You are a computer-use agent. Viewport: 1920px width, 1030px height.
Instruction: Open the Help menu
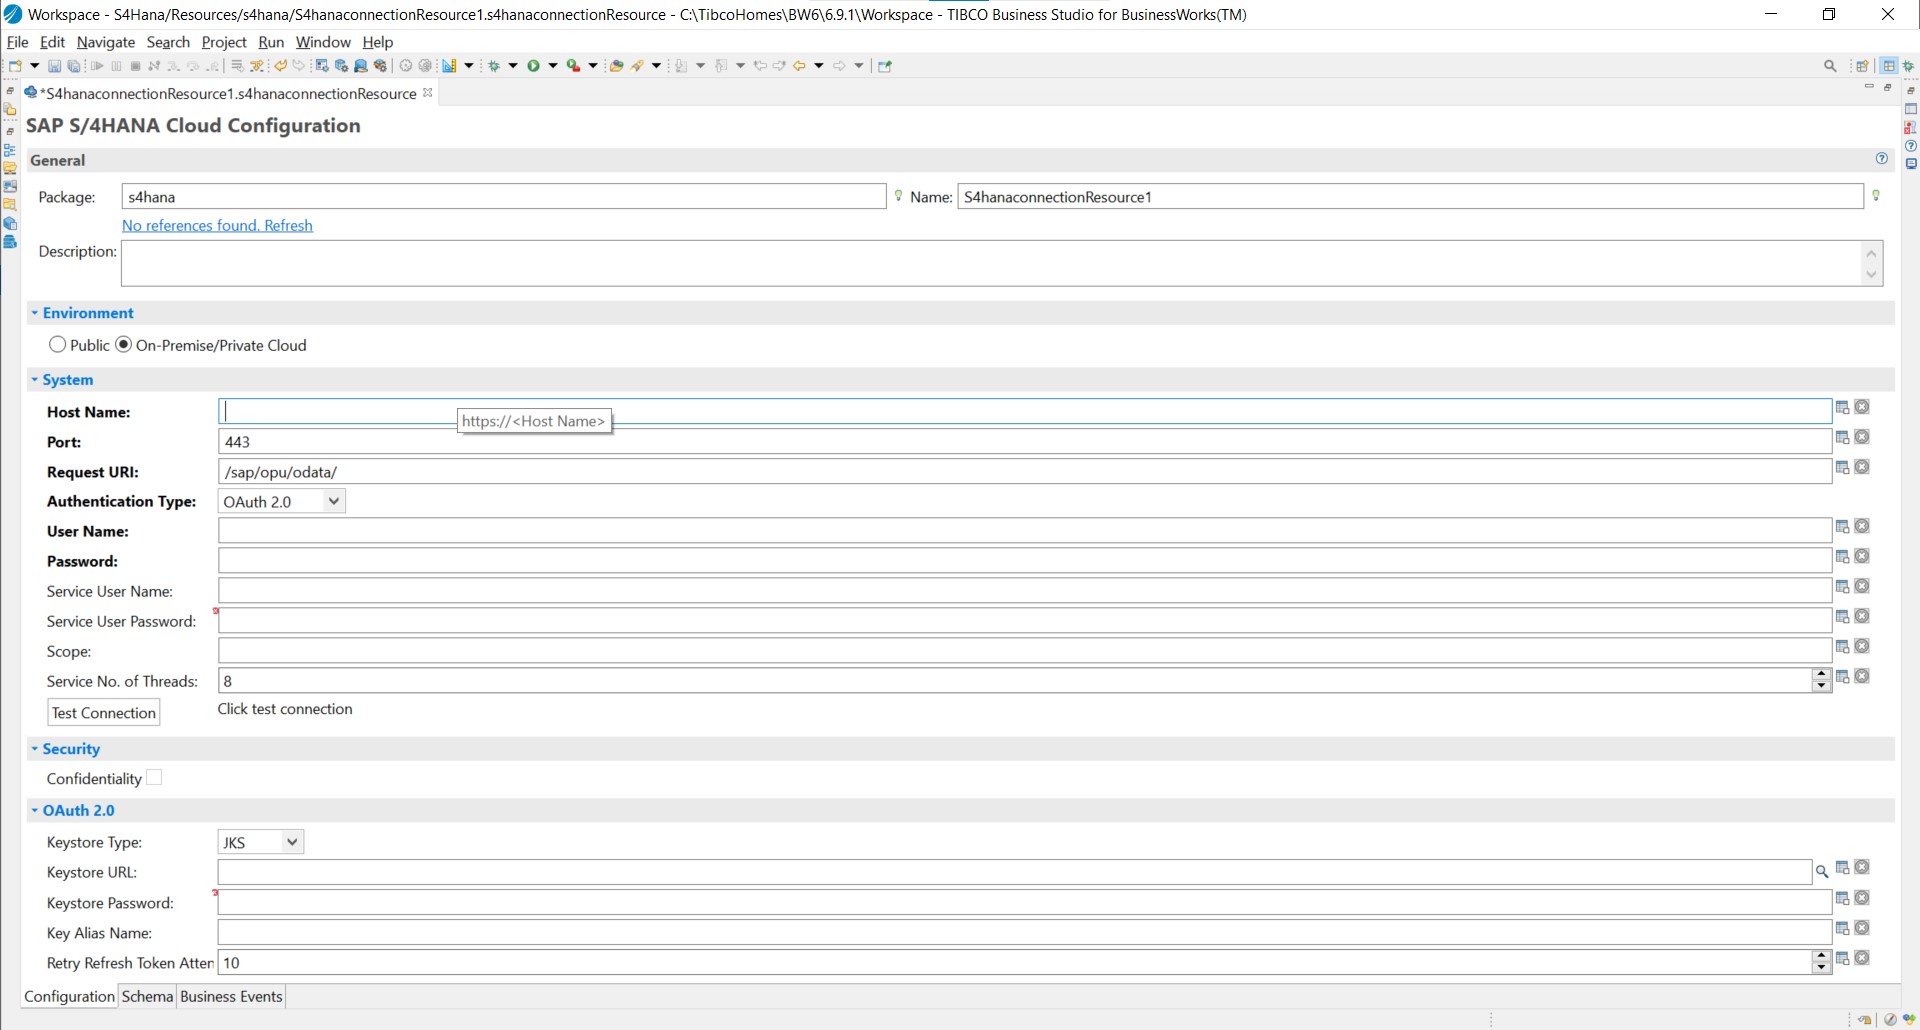click(x=377, y=42)
